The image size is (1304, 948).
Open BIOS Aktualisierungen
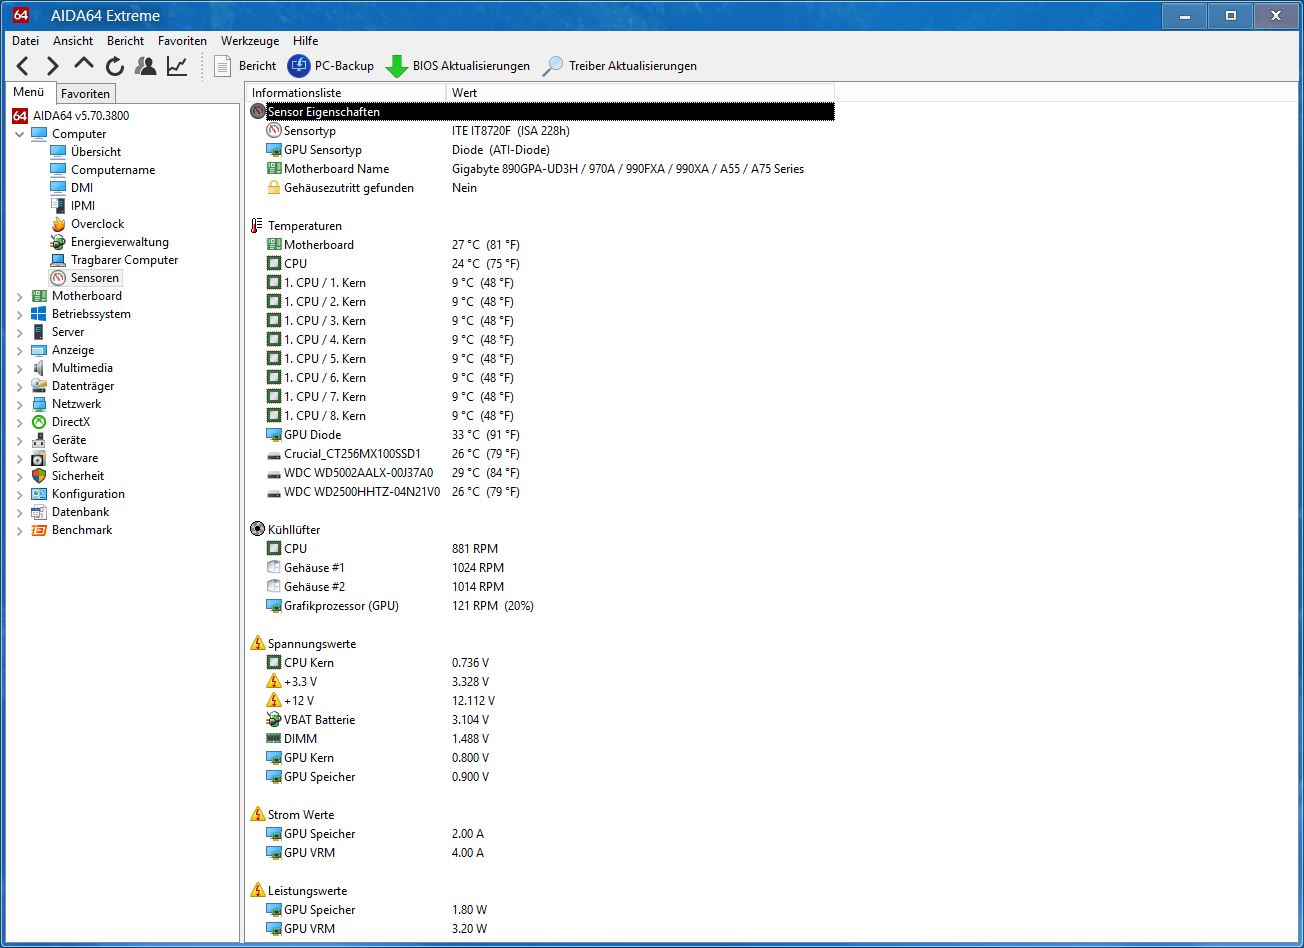click(x=458, y=66)
